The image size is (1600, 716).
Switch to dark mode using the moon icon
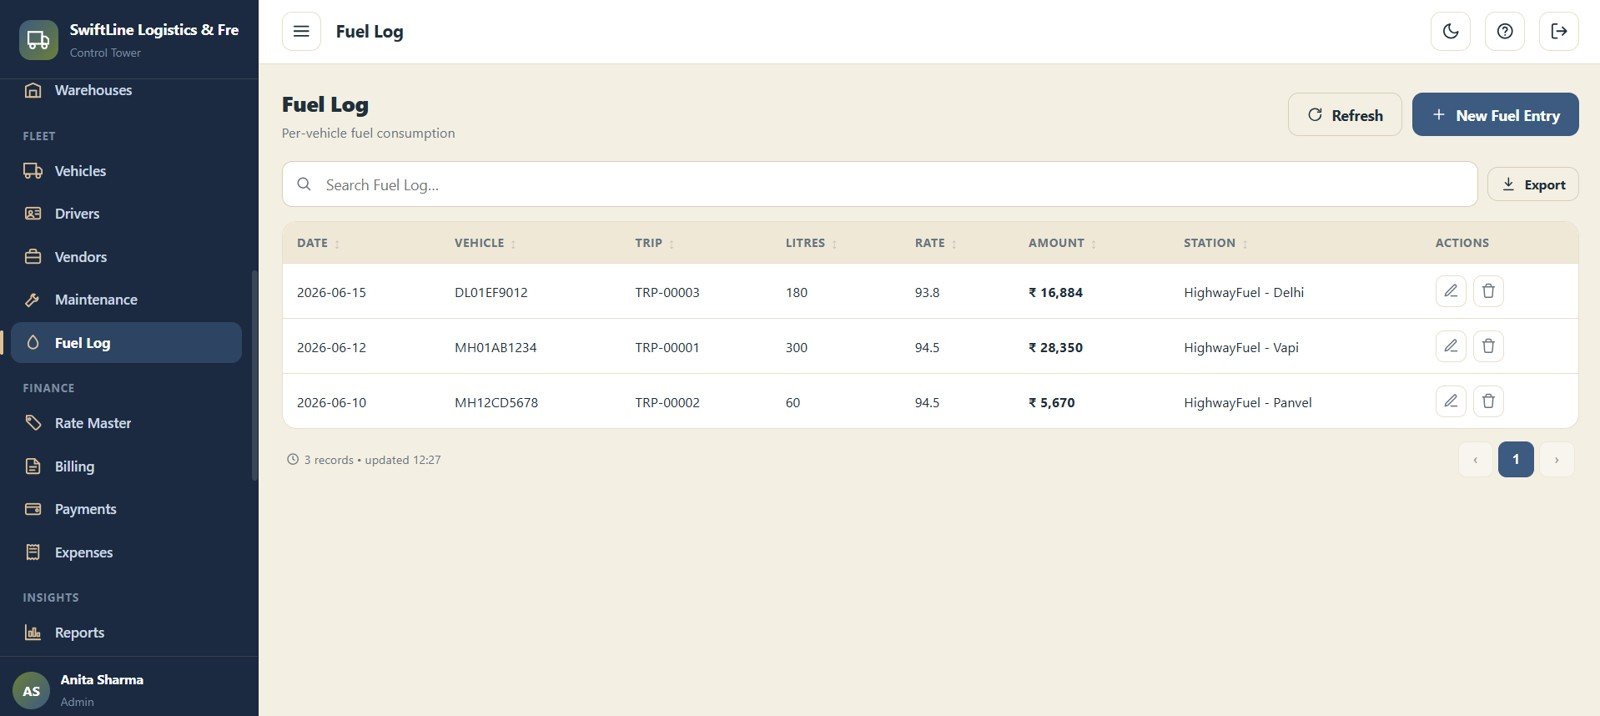coord(1451,31)
